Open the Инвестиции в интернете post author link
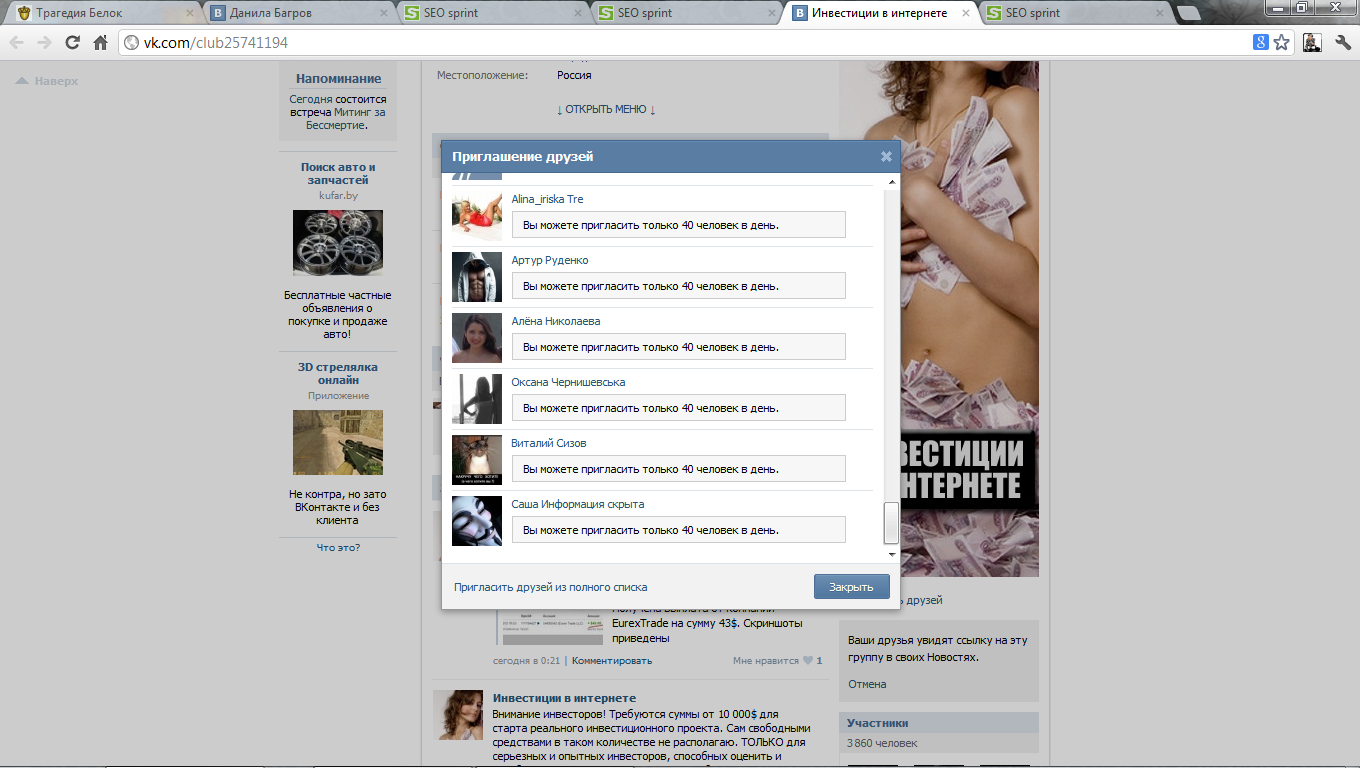 pos(564,698)
